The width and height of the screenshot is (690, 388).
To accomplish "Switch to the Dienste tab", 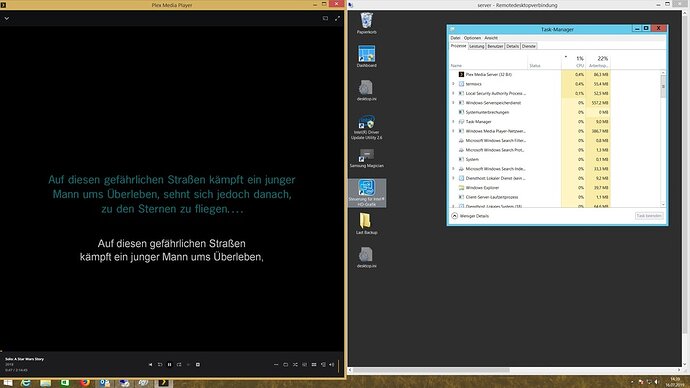I will [529, 46].
